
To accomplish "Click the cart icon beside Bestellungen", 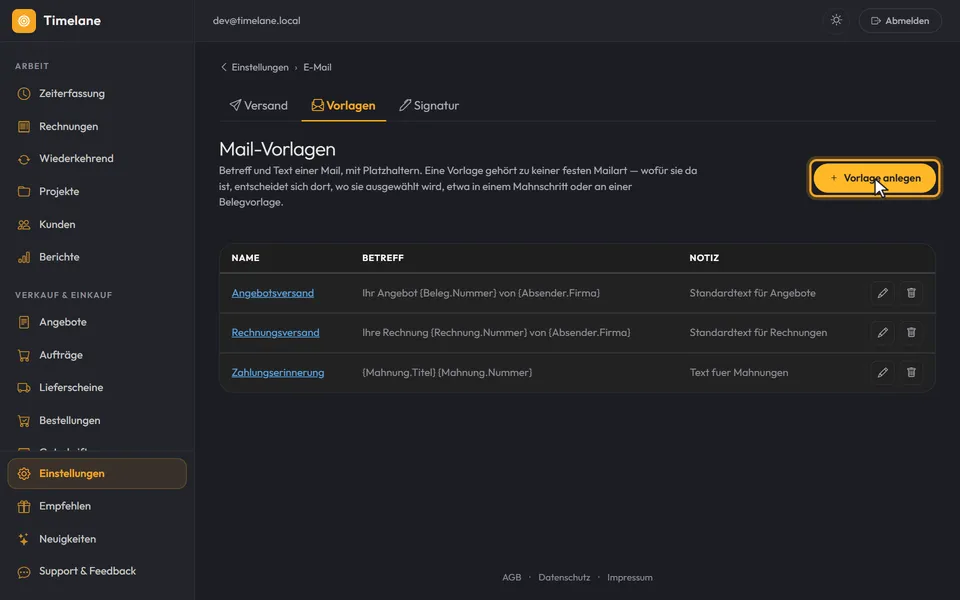I will point(24,421).
